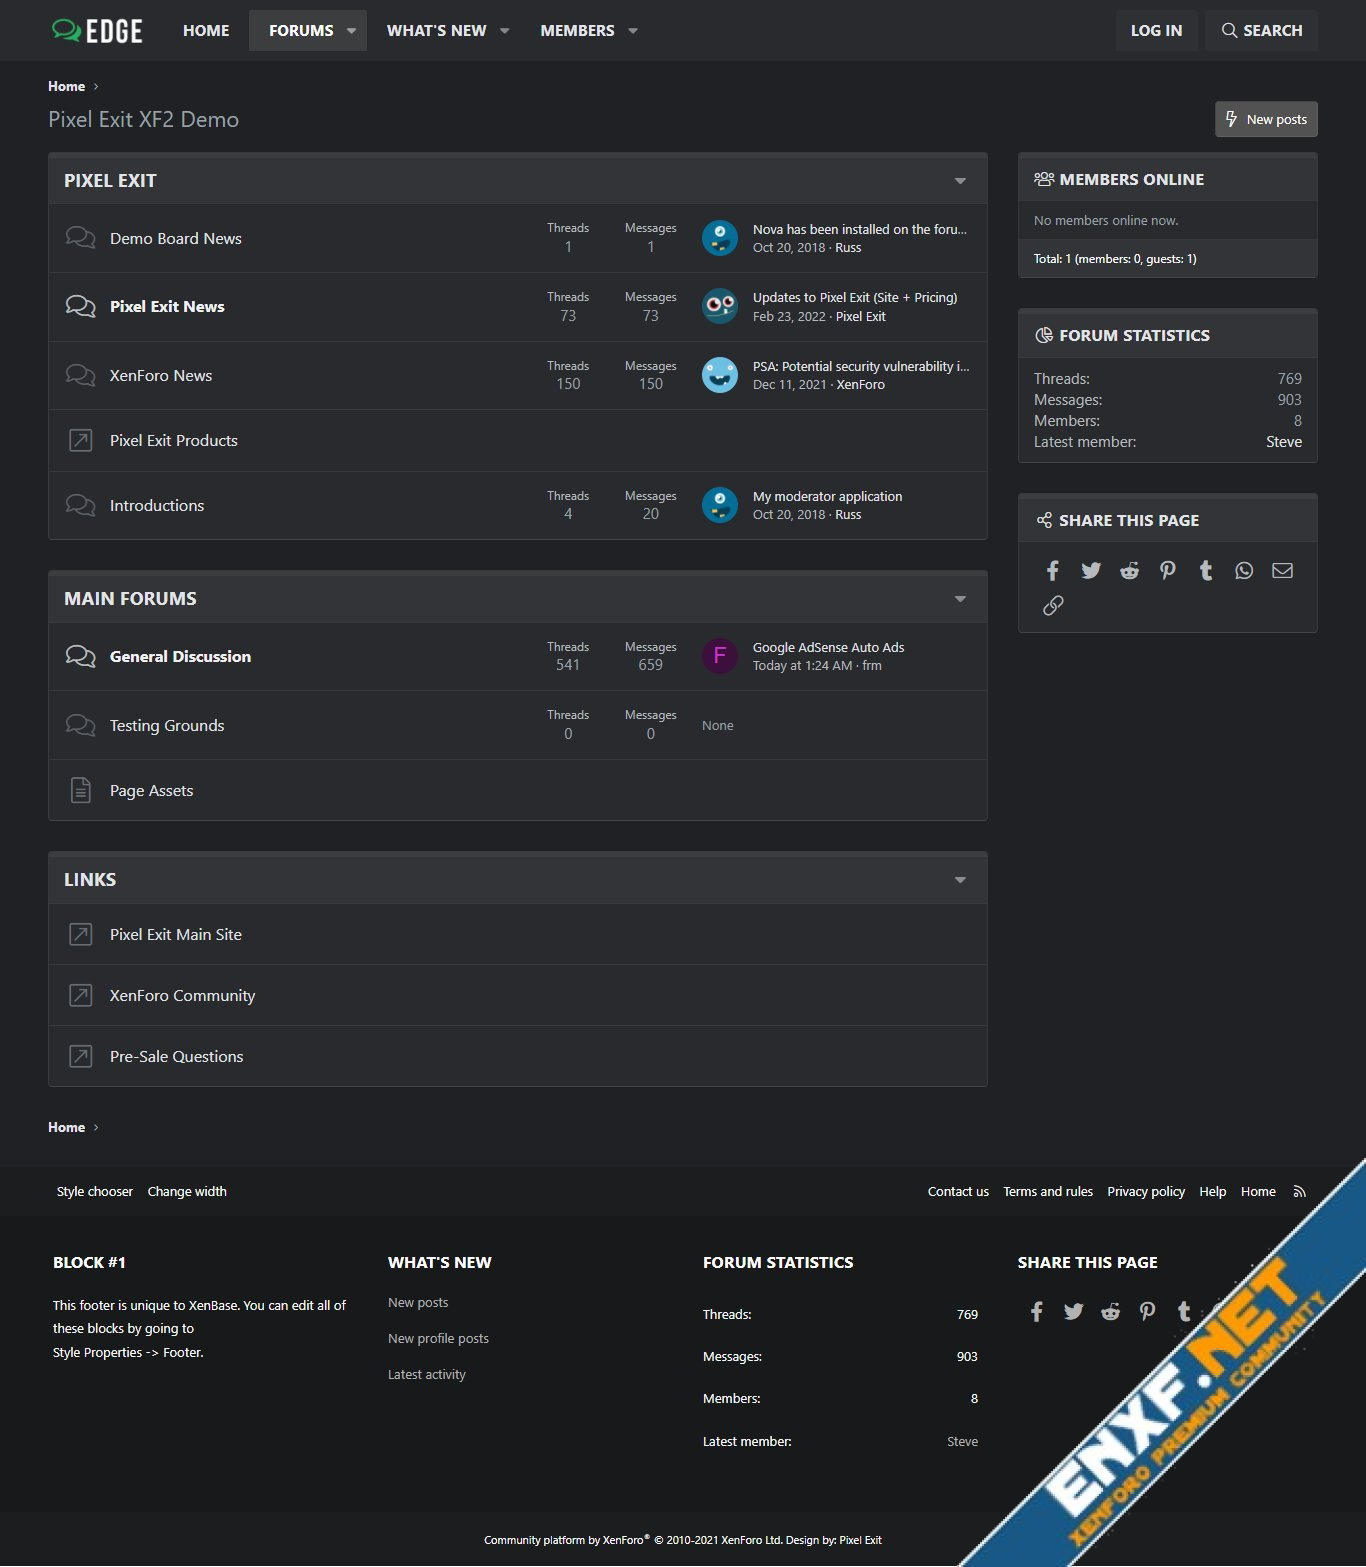Collapse the Pixel Exit category
1366x1567 pixels.
960,181
